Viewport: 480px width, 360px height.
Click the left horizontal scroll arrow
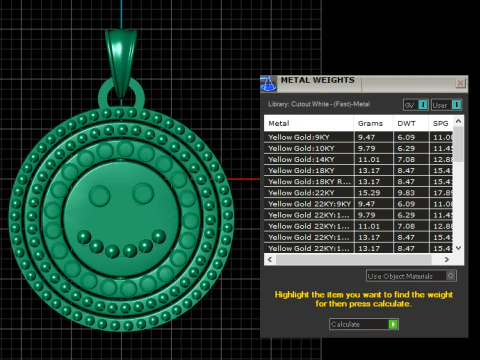[x=270, y=259]
